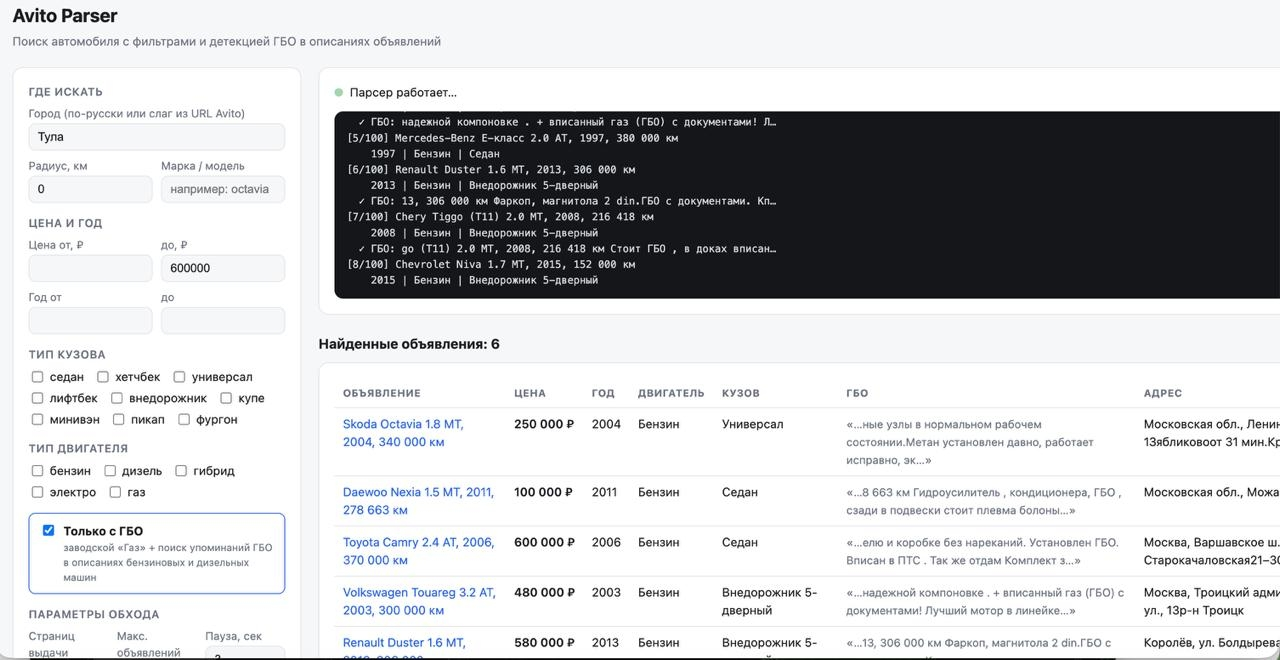1280x660 pixels.
Task: Click the 100 000 ₽ price cell
Action: [x=543, y=492]
